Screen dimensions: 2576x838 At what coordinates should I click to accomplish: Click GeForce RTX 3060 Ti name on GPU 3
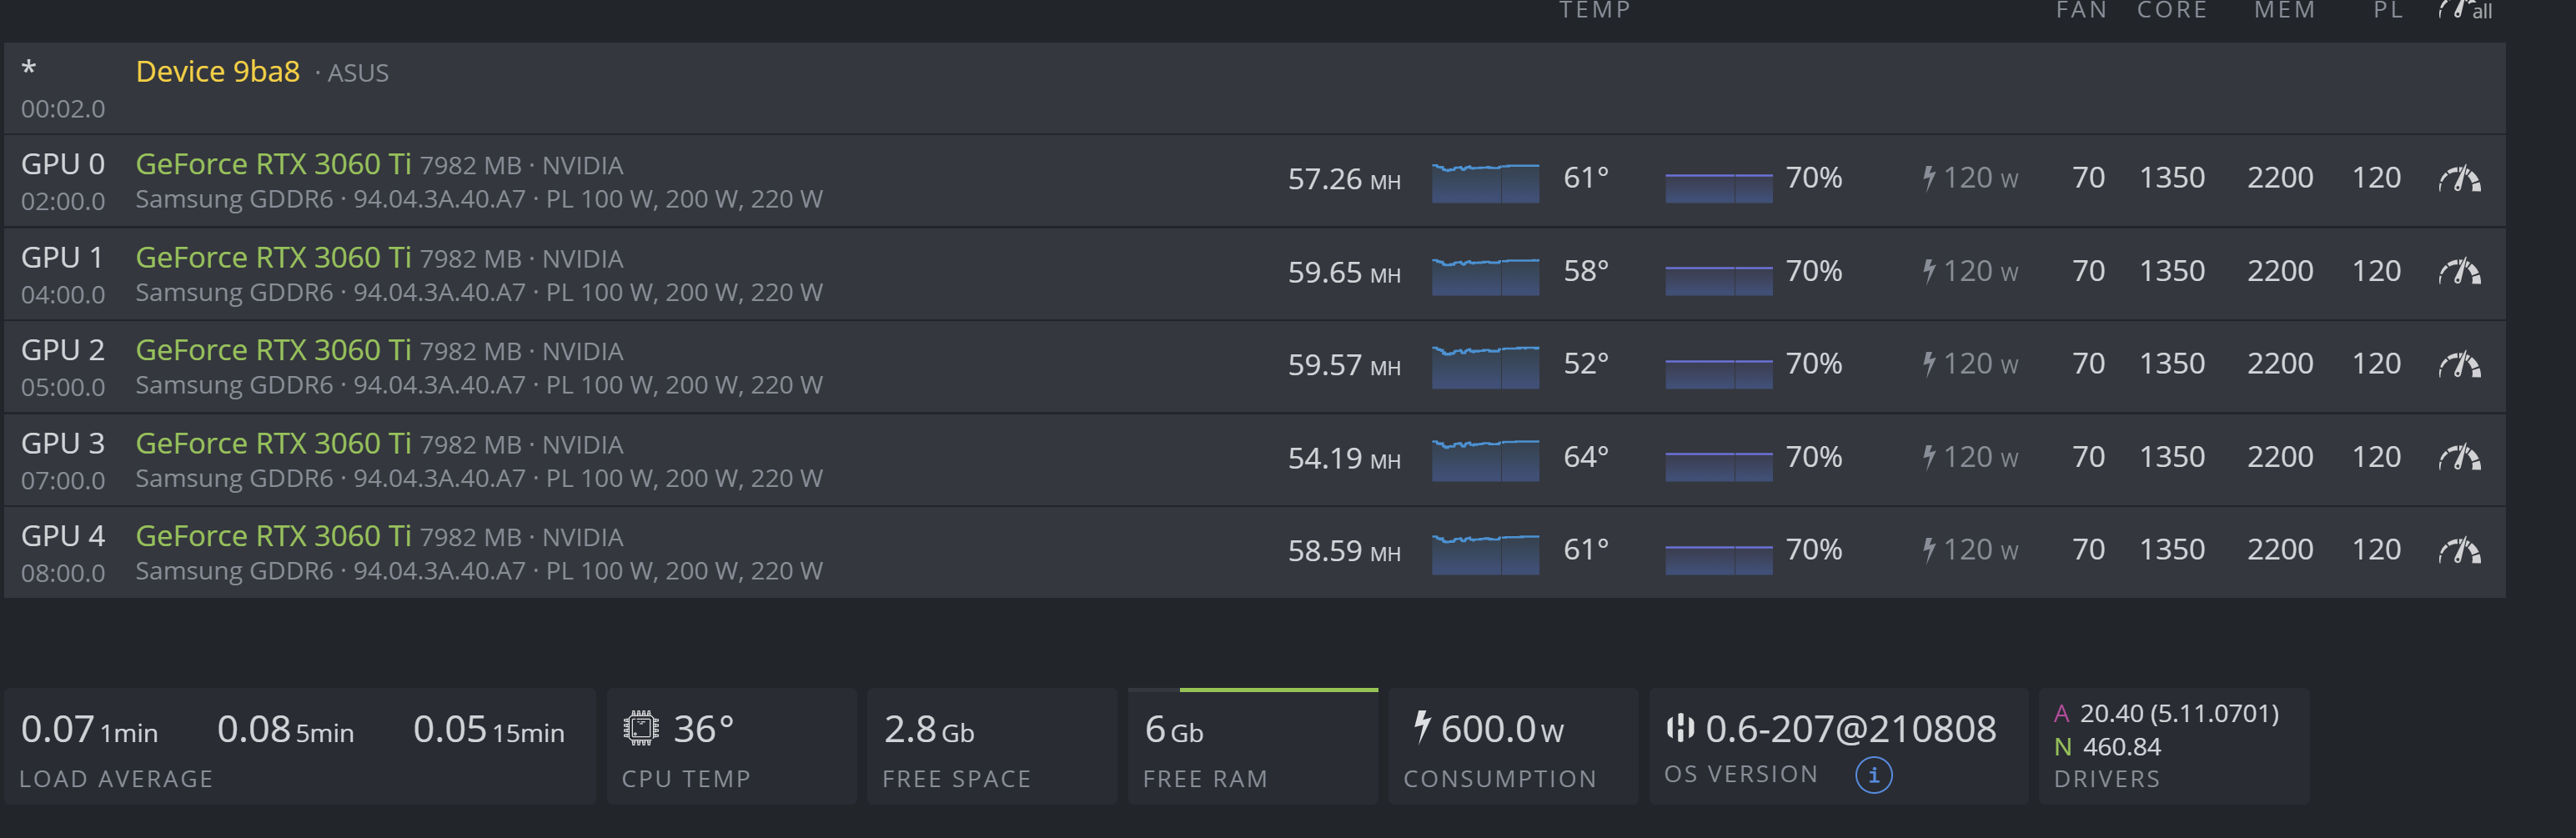tap(273, 443)
